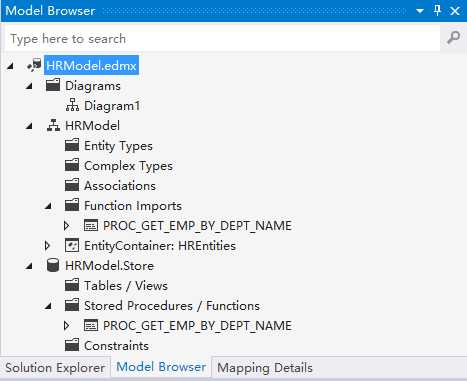The image size is (467, 381).
Task: Collapse the Stored Procedures / Functions node
Action: (x=48, y=306)
